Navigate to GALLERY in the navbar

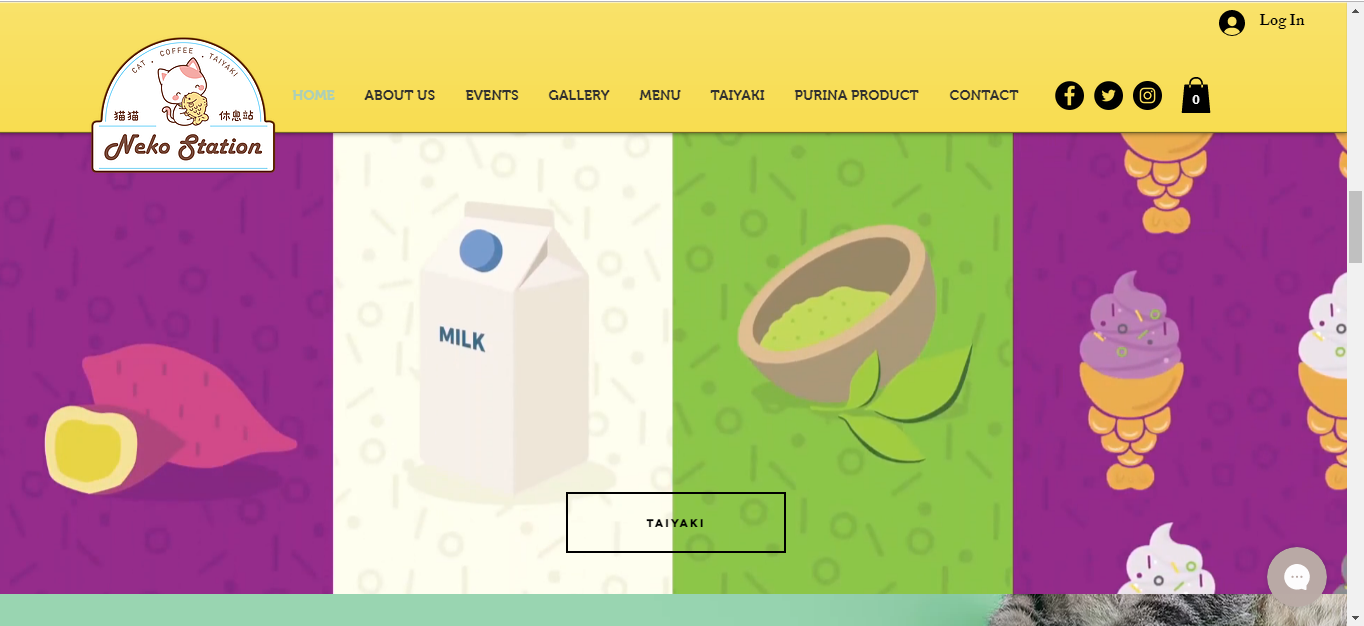coord(579,95)
